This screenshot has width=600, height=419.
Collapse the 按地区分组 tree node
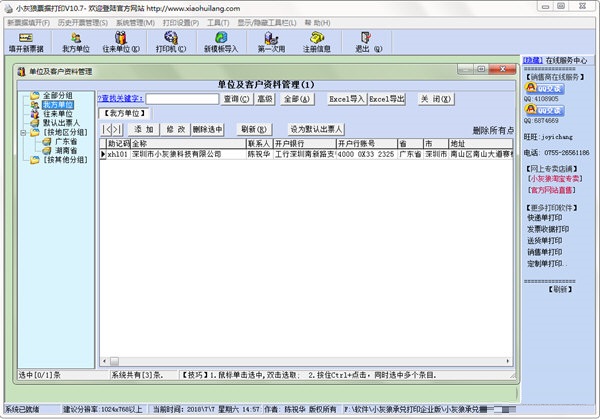pyautogui.click(x=23, y=132)
